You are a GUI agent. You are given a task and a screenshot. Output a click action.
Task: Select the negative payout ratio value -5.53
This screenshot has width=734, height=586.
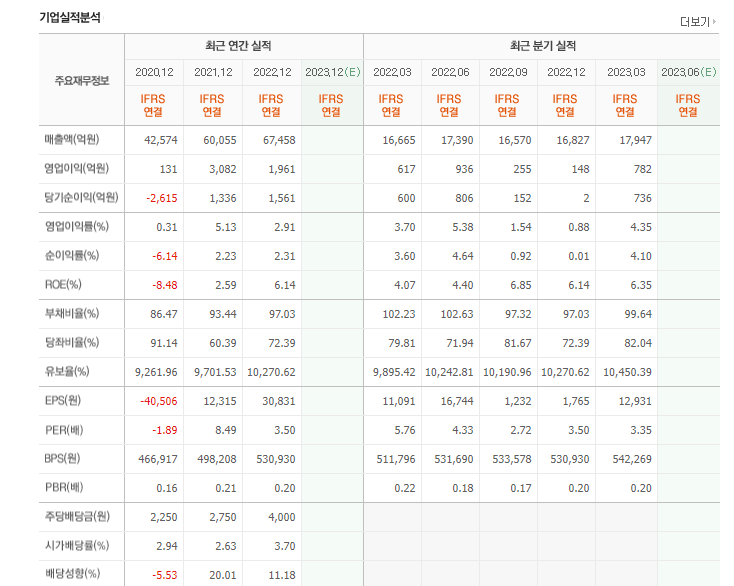[x=165, y=575]
